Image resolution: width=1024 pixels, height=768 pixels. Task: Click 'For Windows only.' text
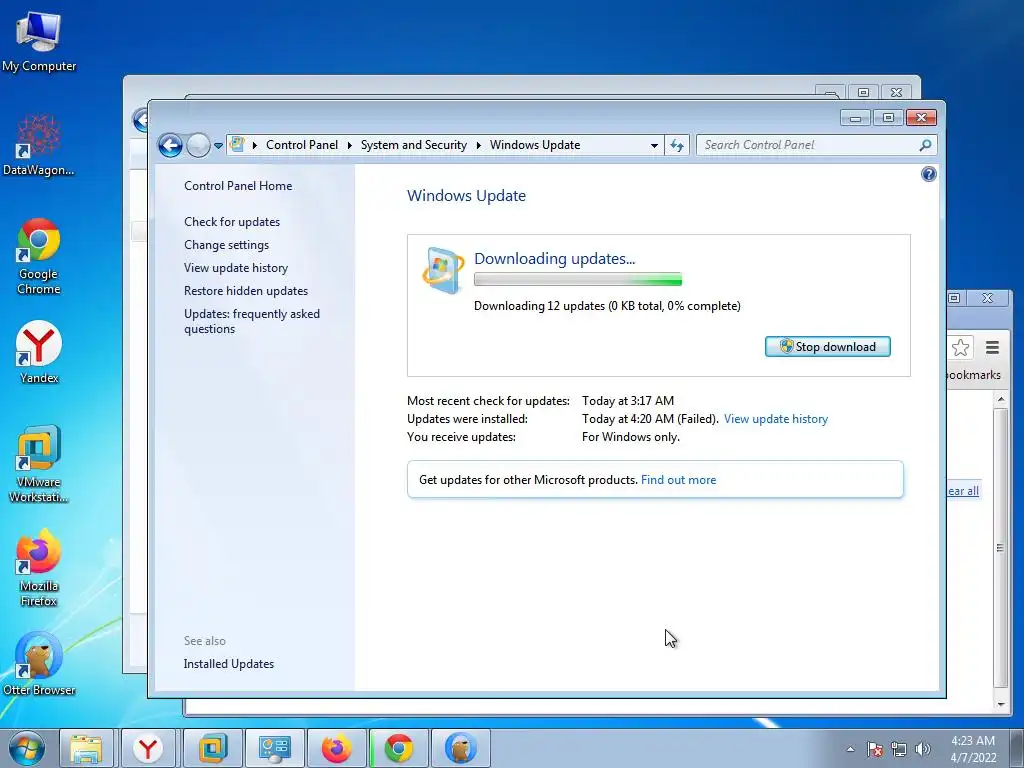631,437
